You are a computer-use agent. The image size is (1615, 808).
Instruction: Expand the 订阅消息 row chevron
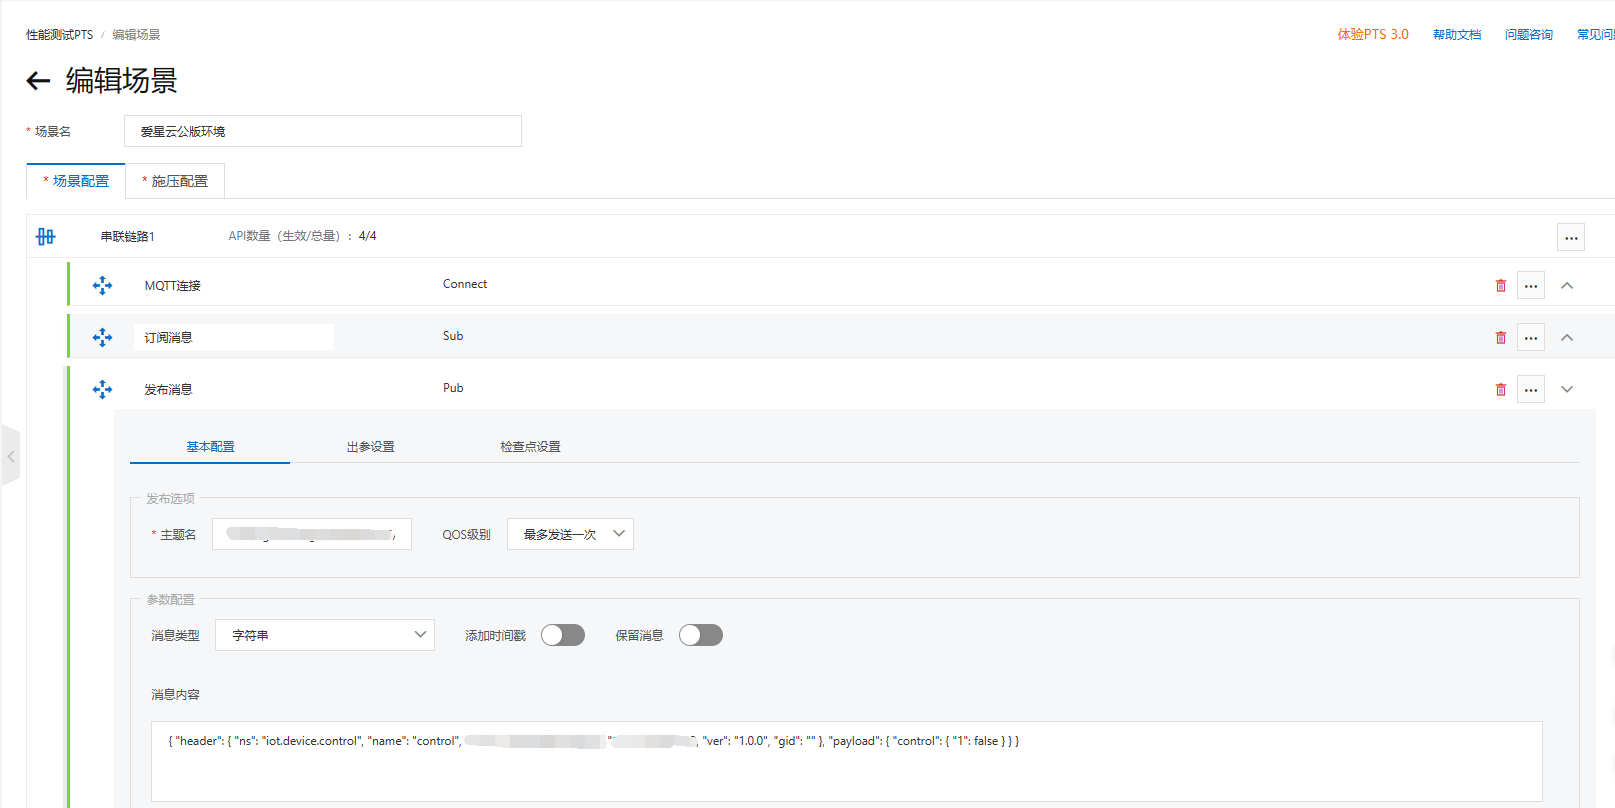tap(1567, 338)
